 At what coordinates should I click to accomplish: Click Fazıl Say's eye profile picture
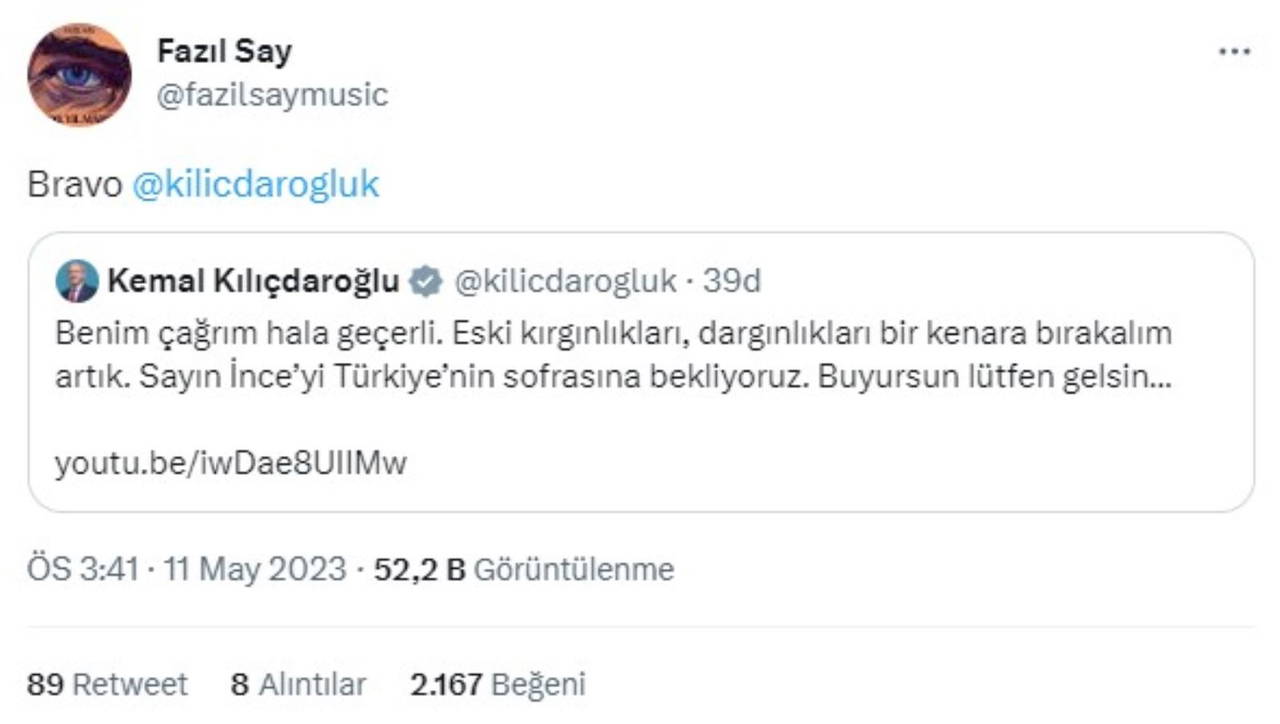tap(79, 75)
